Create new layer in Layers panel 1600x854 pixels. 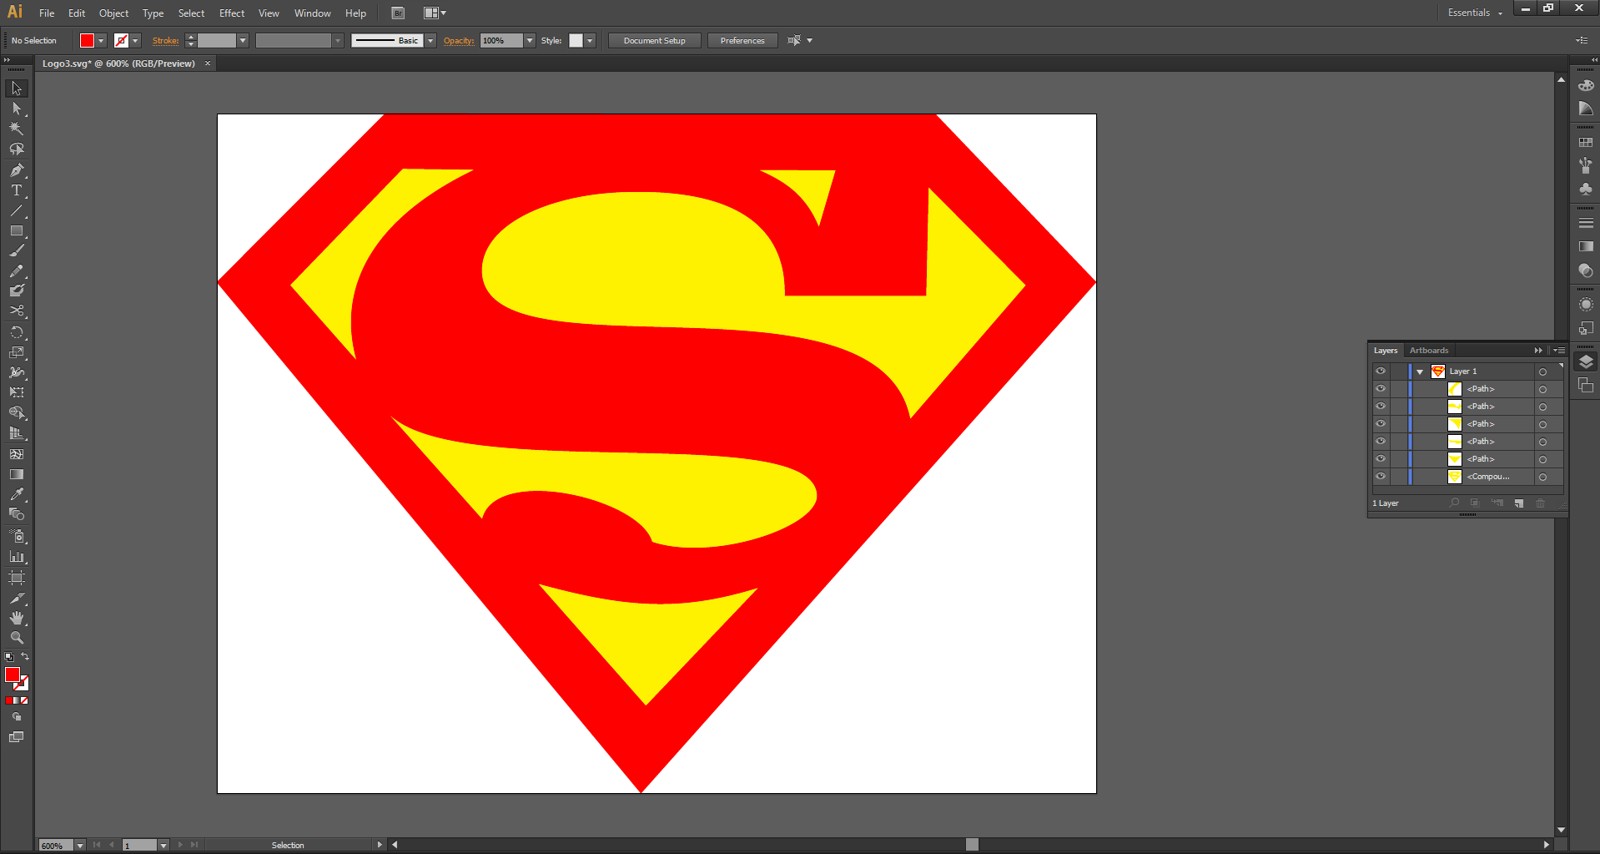1519,503
